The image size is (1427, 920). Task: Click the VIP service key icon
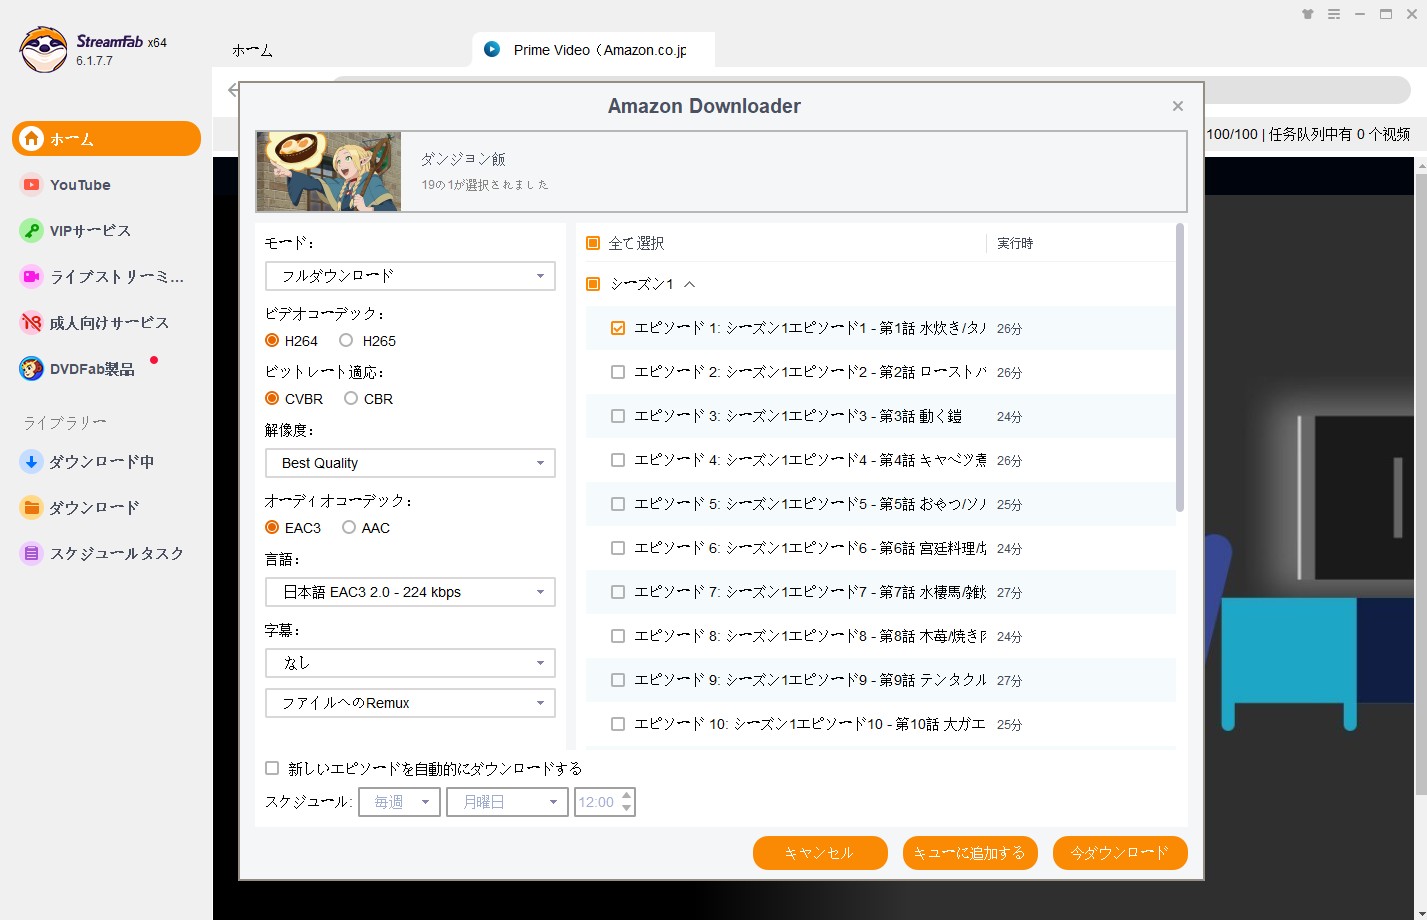click(x=32, y=231)
